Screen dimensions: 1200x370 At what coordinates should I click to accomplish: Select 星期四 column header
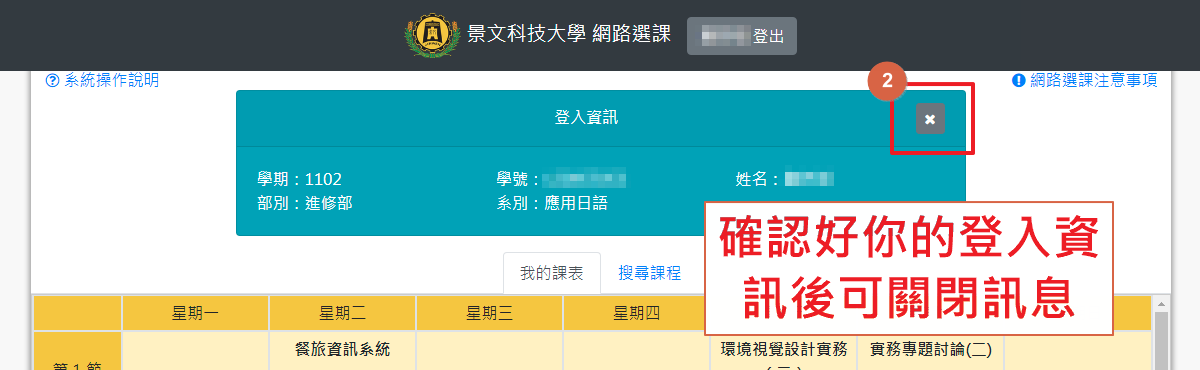(637, 314)
